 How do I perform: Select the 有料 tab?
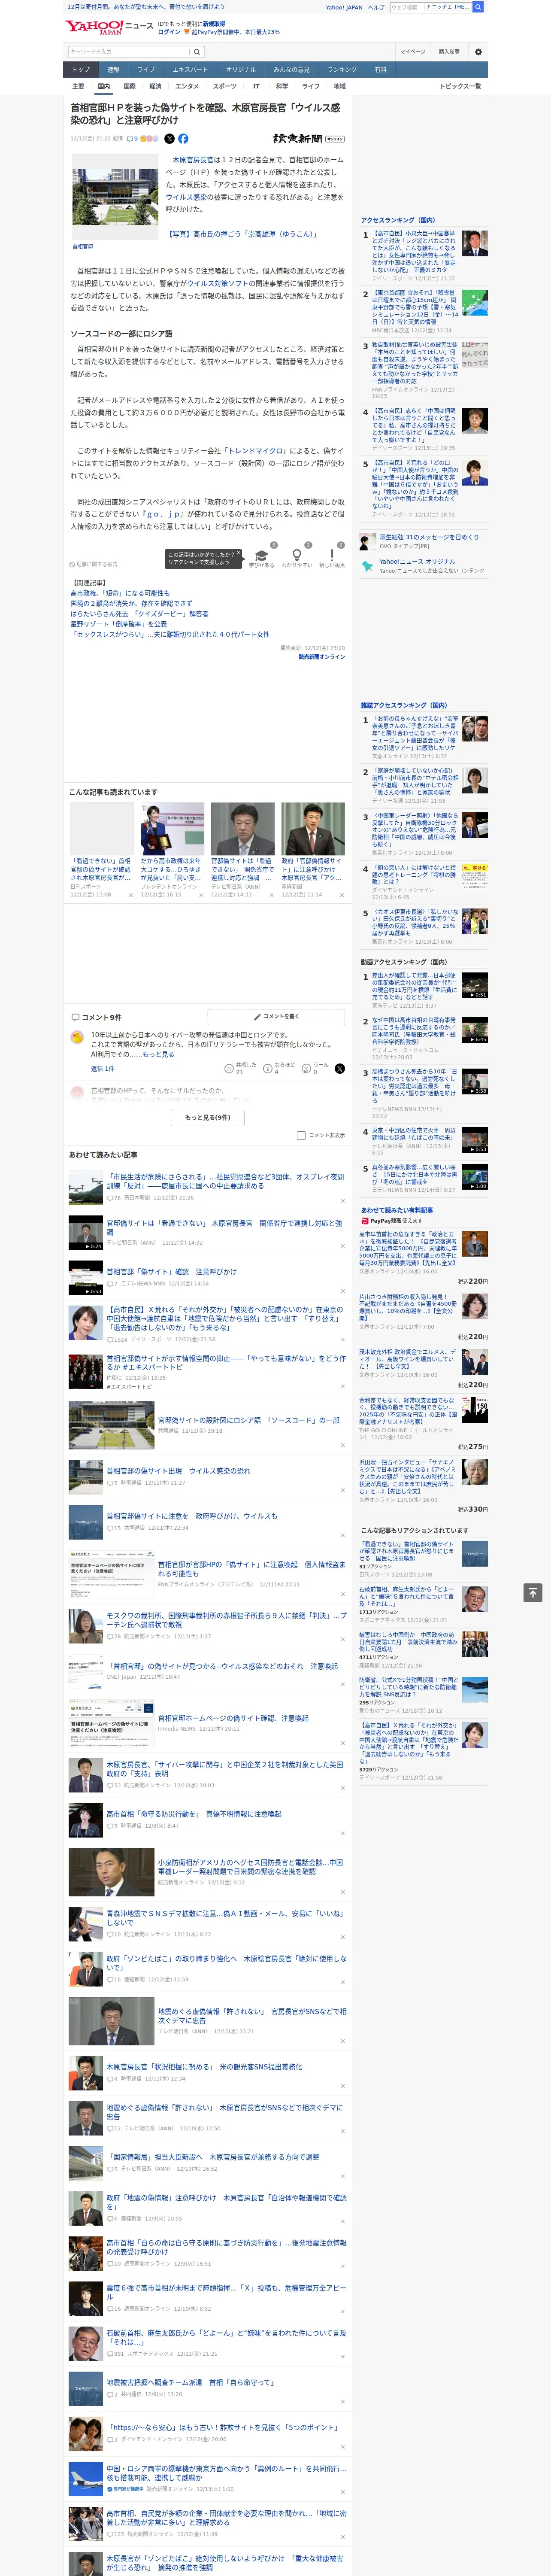(x=380, y=70)
